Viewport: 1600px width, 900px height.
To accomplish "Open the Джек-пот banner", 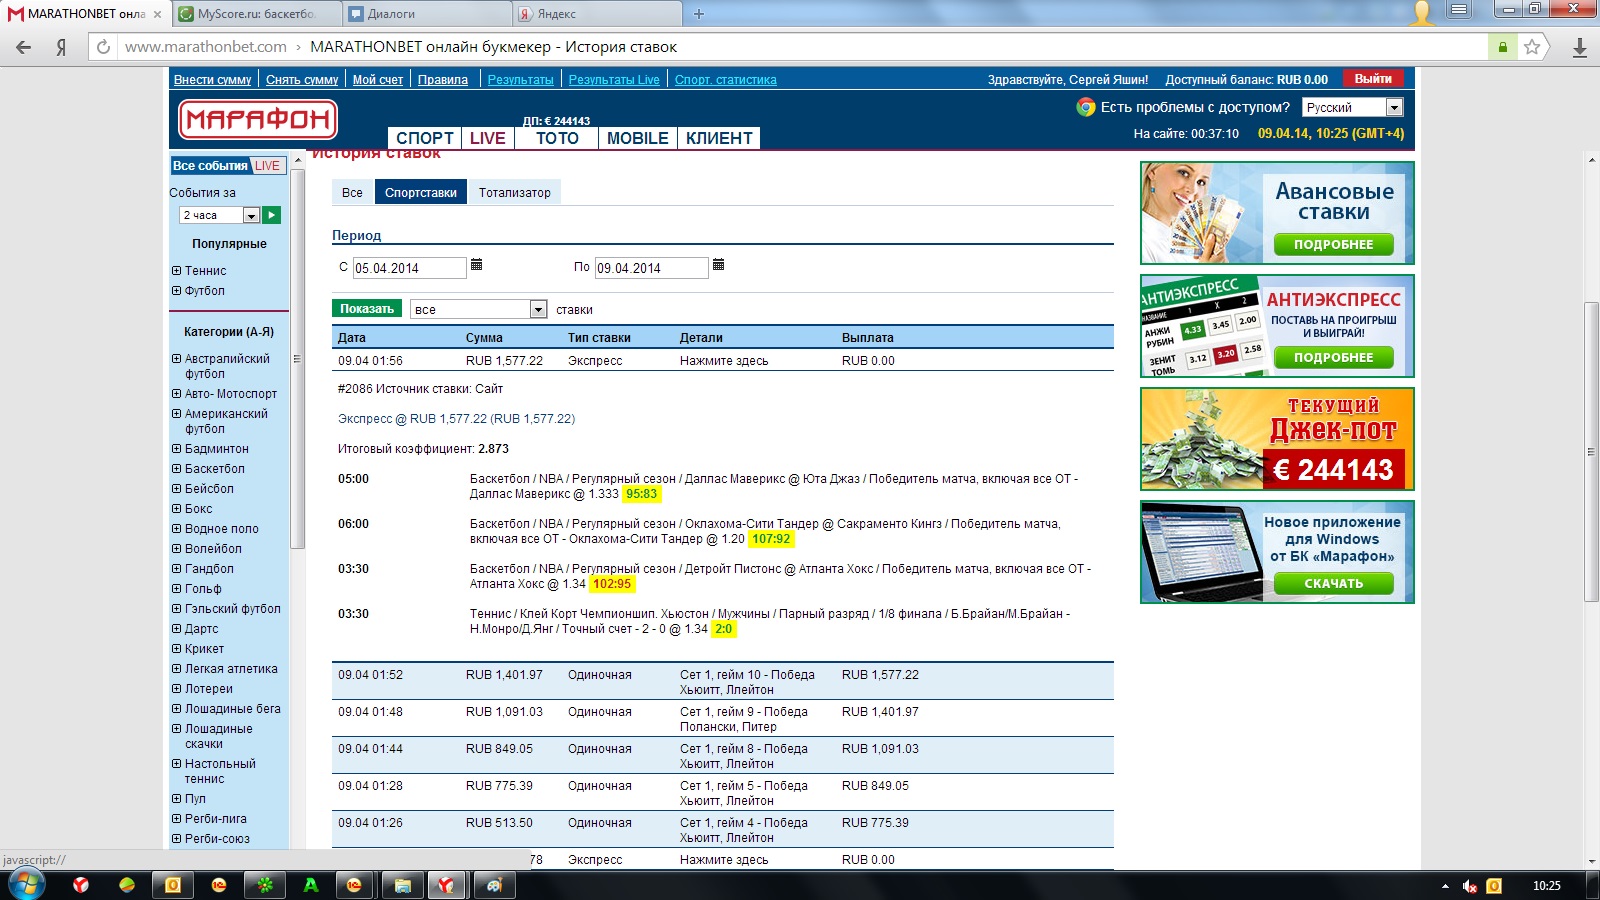I will [1277, 439].
